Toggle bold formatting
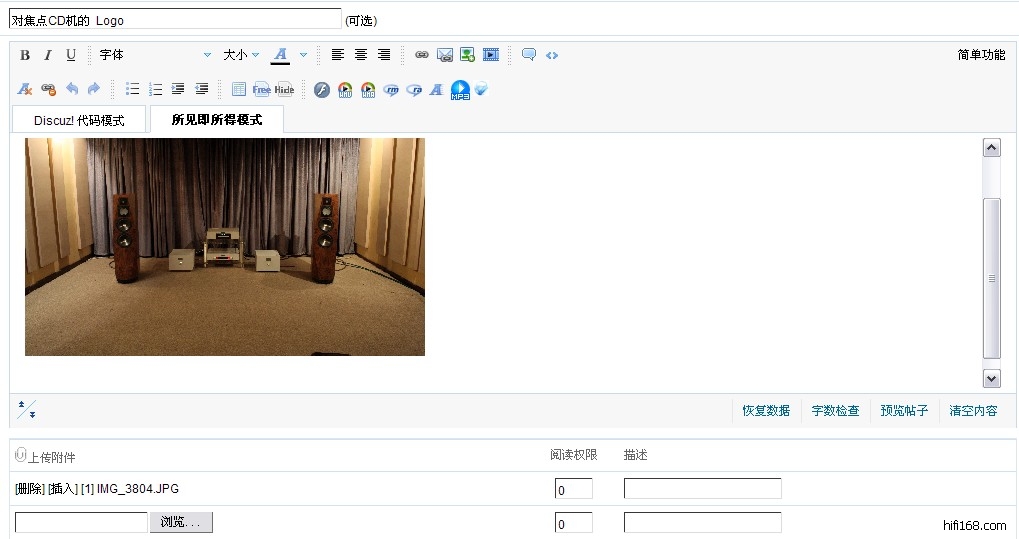This screenshot has height=539, width=1019. [x=26, y=55]
